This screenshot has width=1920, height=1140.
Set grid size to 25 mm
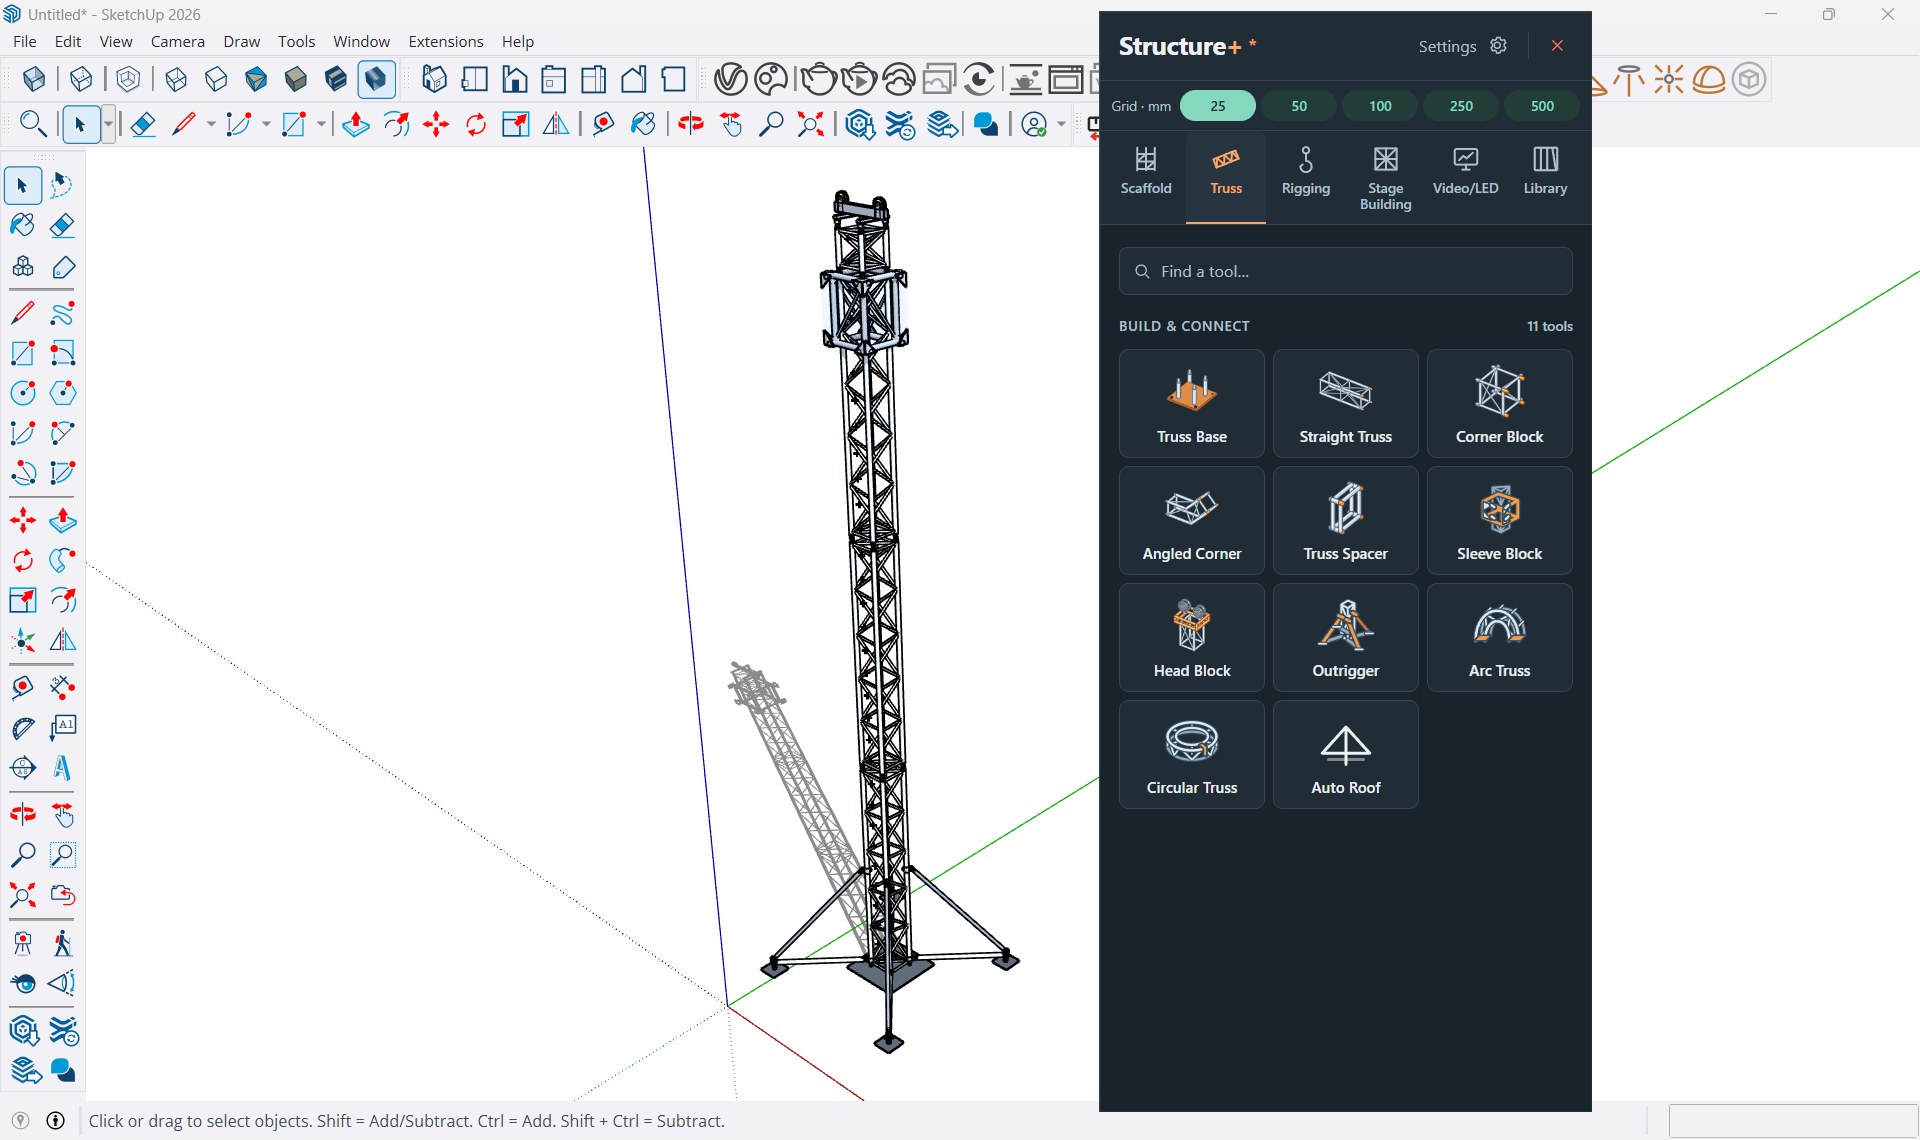coord(1217,105)
